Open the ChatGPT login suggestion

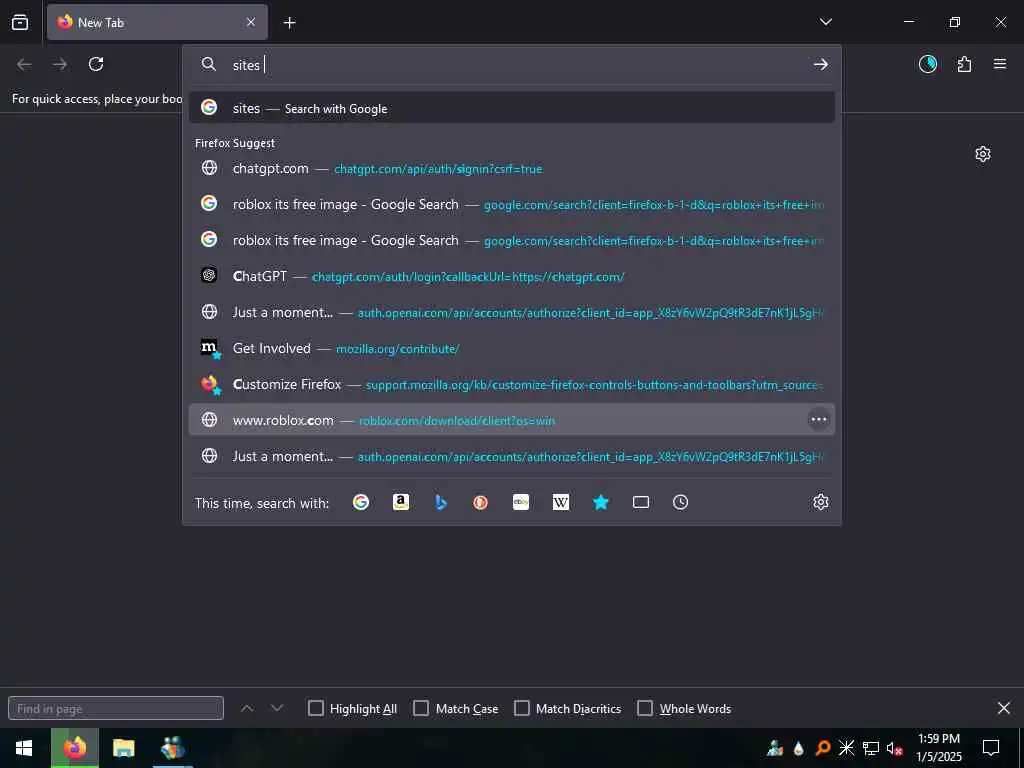pyautogui.click(x=511, y=276)
